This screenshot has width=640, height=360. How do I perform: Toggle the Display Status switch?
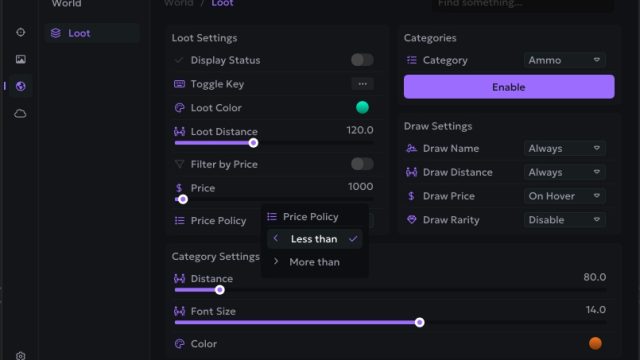(362, 60)
